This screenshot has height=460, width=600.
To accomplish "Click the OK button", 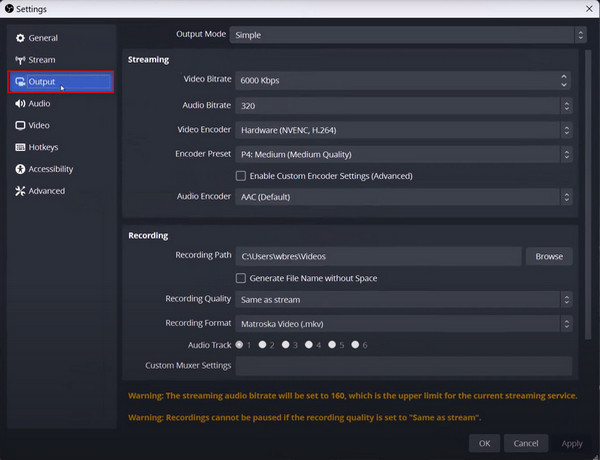I will coord(484,443).
